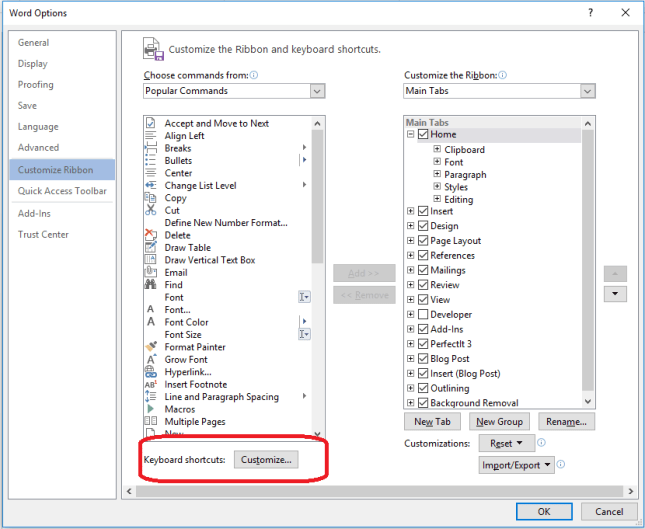Screen dimensions: 645x529
Task: Open the Trust Center category
Action: point(43,234)
